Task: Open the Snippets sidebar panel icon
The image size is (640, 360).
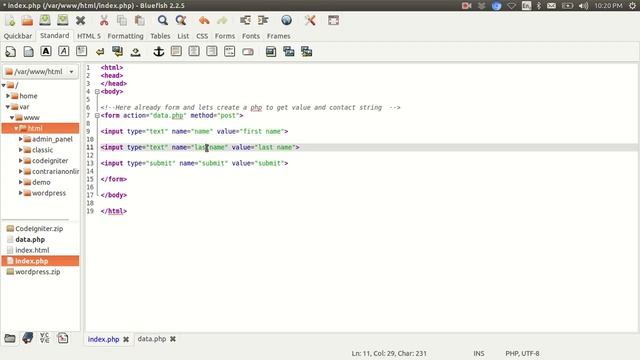Action: [x=62, y=338]
